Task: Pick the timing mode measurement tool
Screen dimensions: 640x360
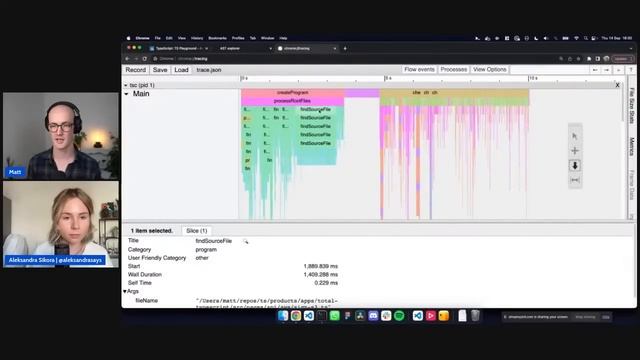Action: (x=575, y=180)
